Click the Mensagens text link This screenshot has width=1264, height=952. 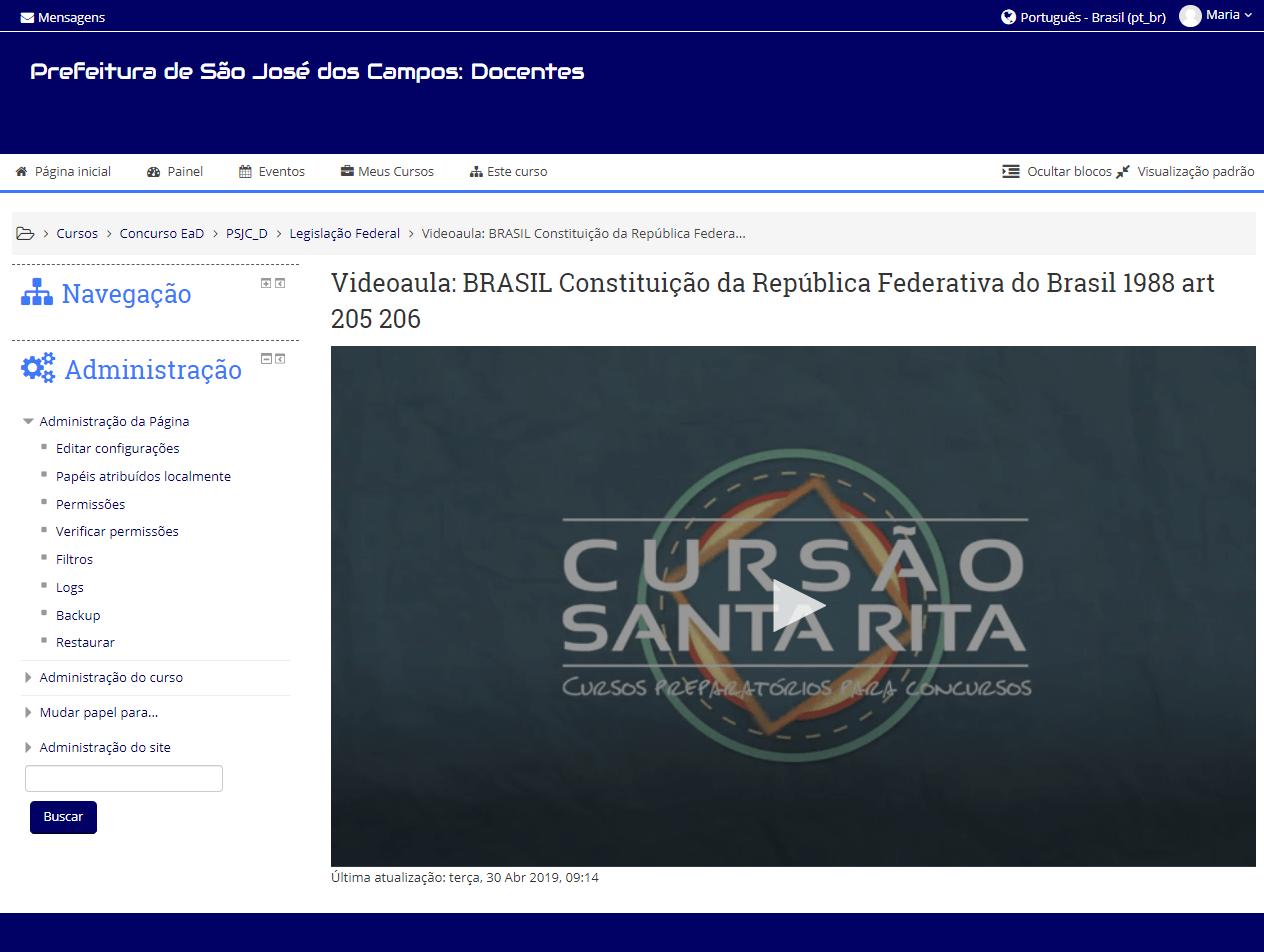coord(71,17)
